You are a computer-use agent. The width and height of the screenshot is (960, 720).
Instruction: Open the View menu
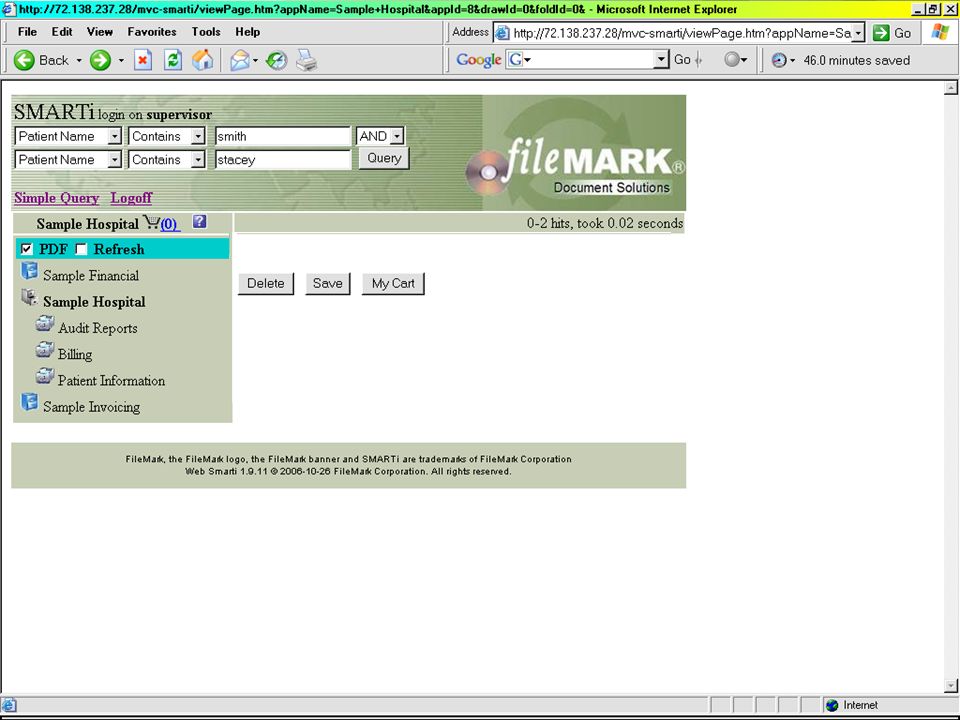(x=100, y=32)
